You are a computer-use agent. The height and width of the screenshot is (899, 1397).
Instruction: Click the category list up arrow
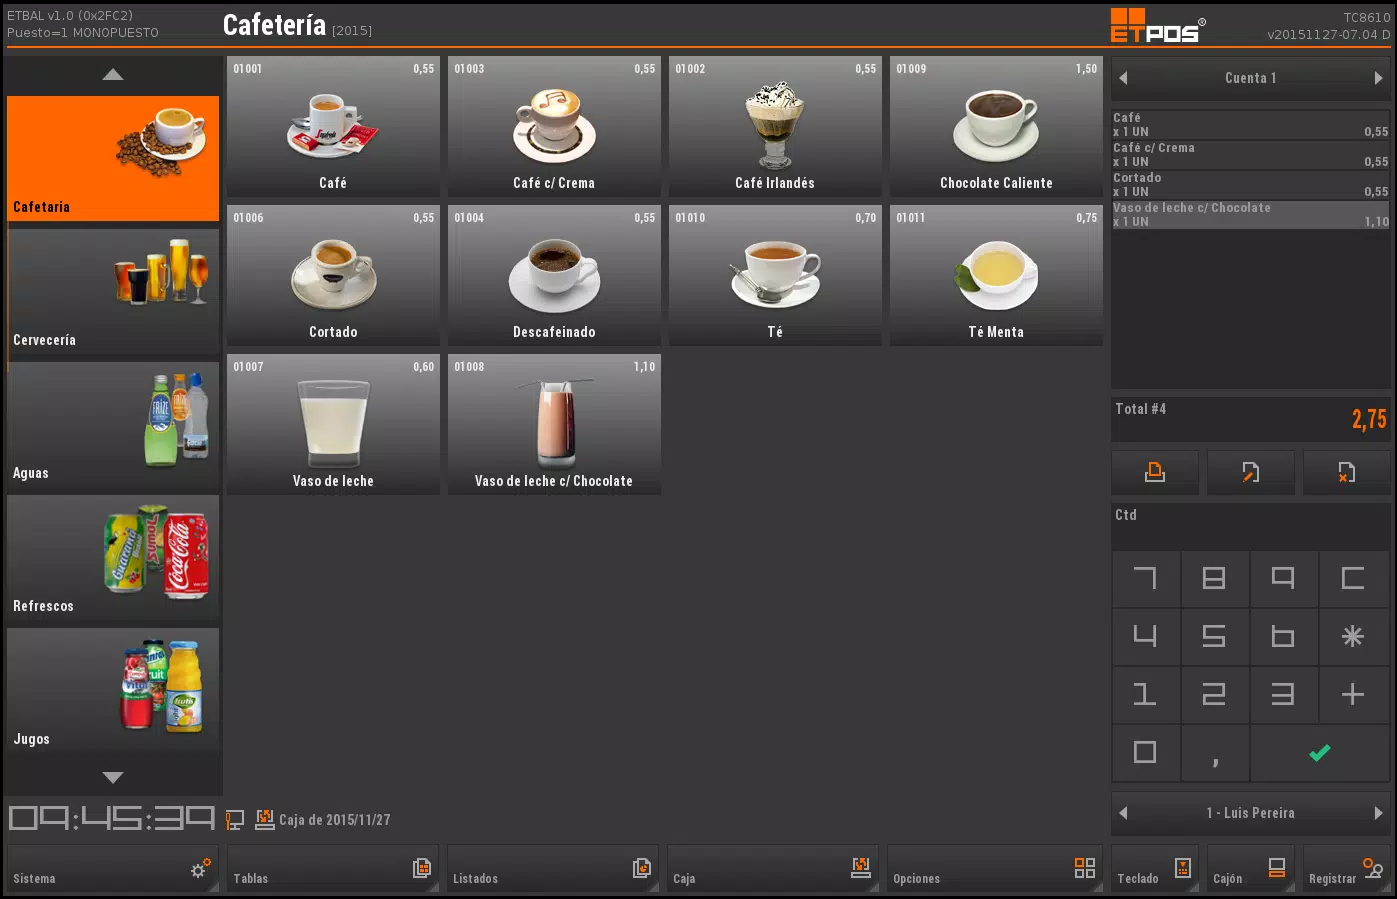click(x=113, y=74)
